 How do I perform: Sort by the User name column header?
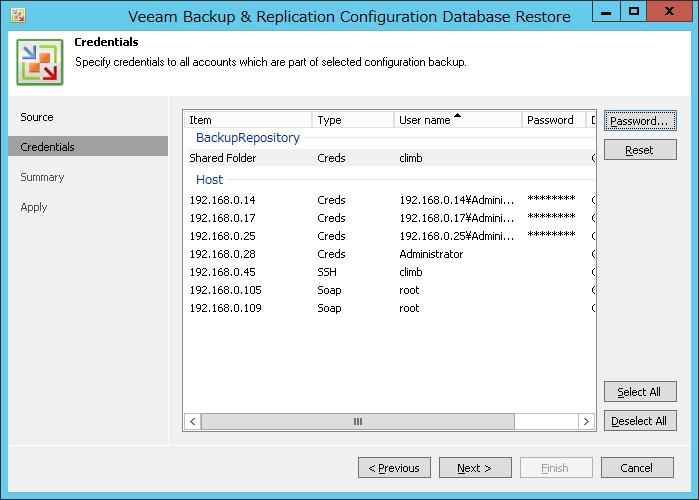(457, 120)
